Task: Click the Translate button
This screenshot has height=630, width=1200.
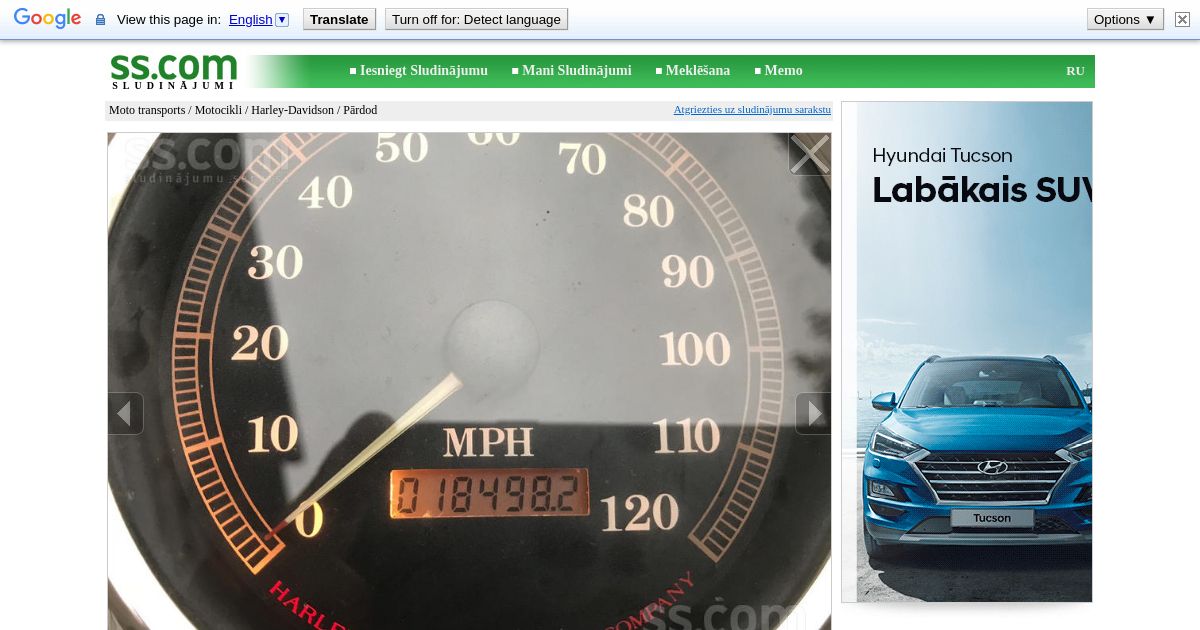Action: pos(339,19)
